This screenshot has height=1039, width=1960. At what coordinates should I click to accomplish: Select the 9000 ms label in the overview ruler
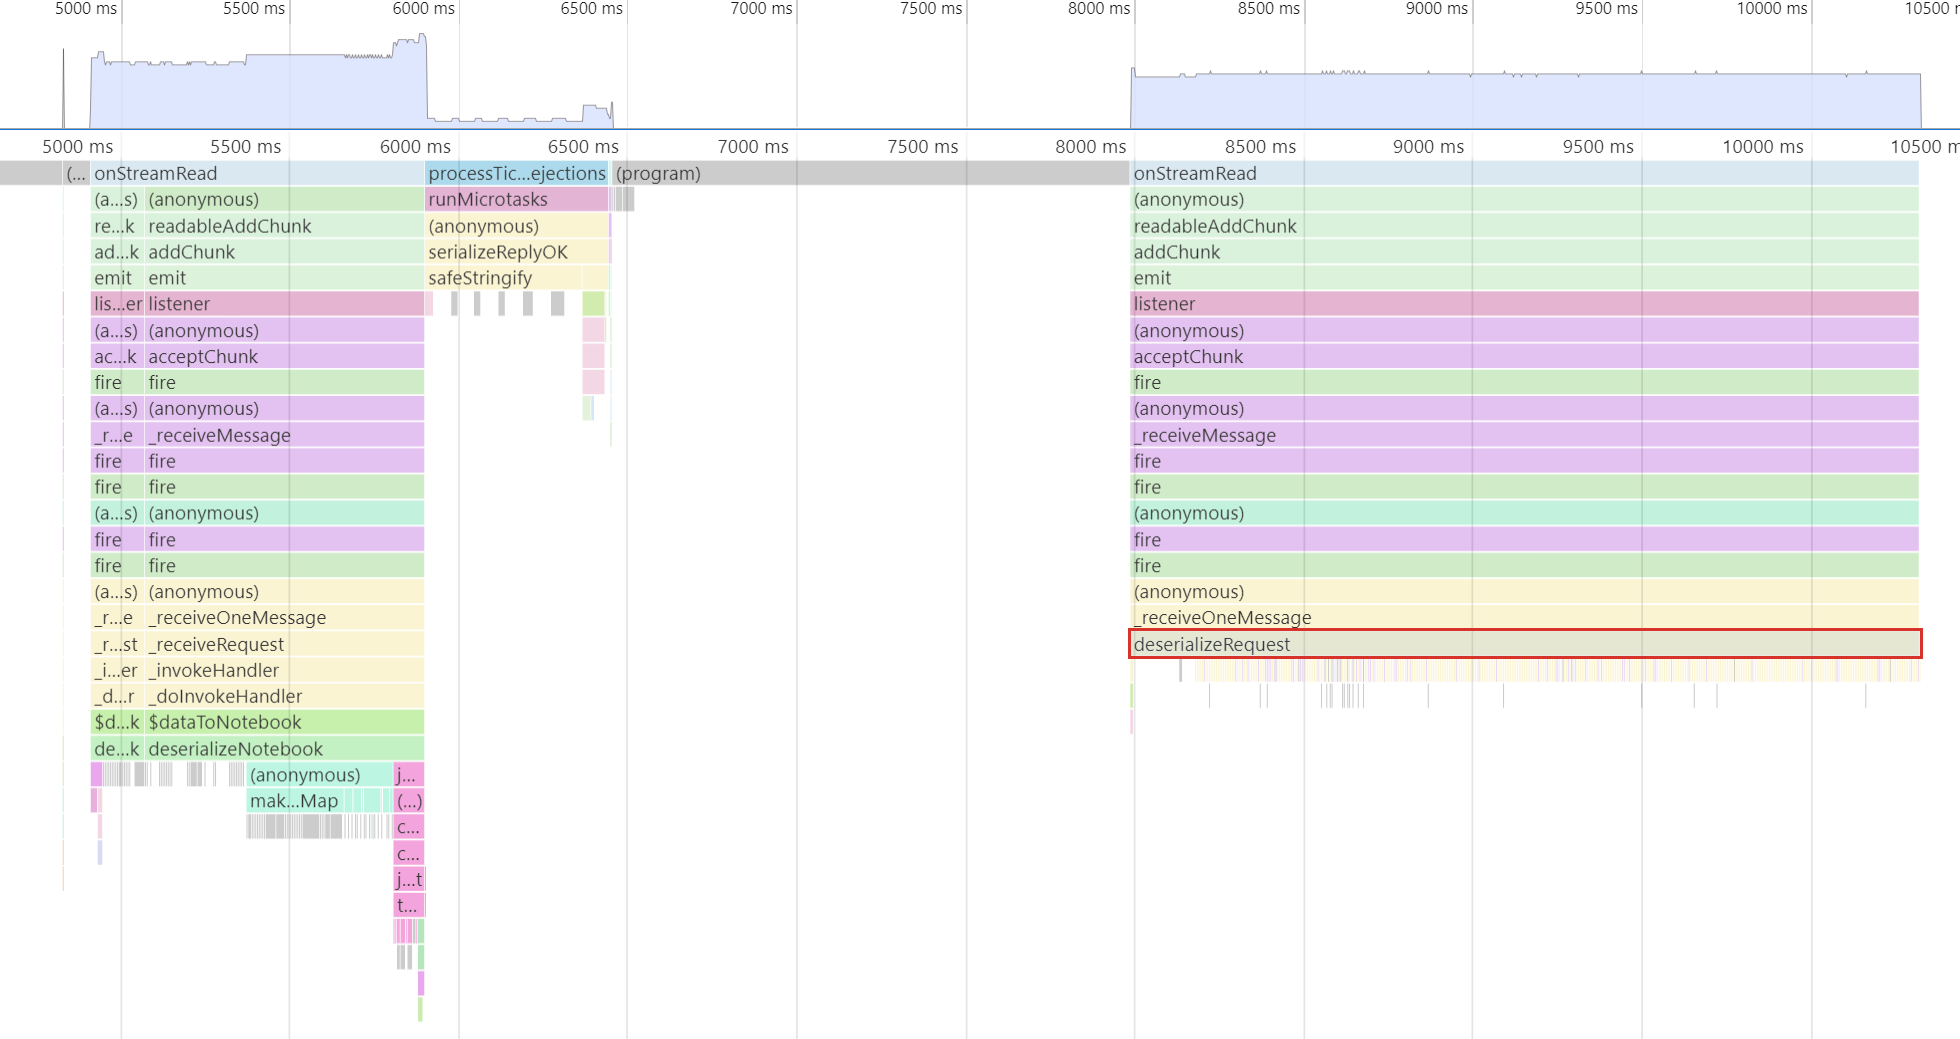pos(1436,9)
